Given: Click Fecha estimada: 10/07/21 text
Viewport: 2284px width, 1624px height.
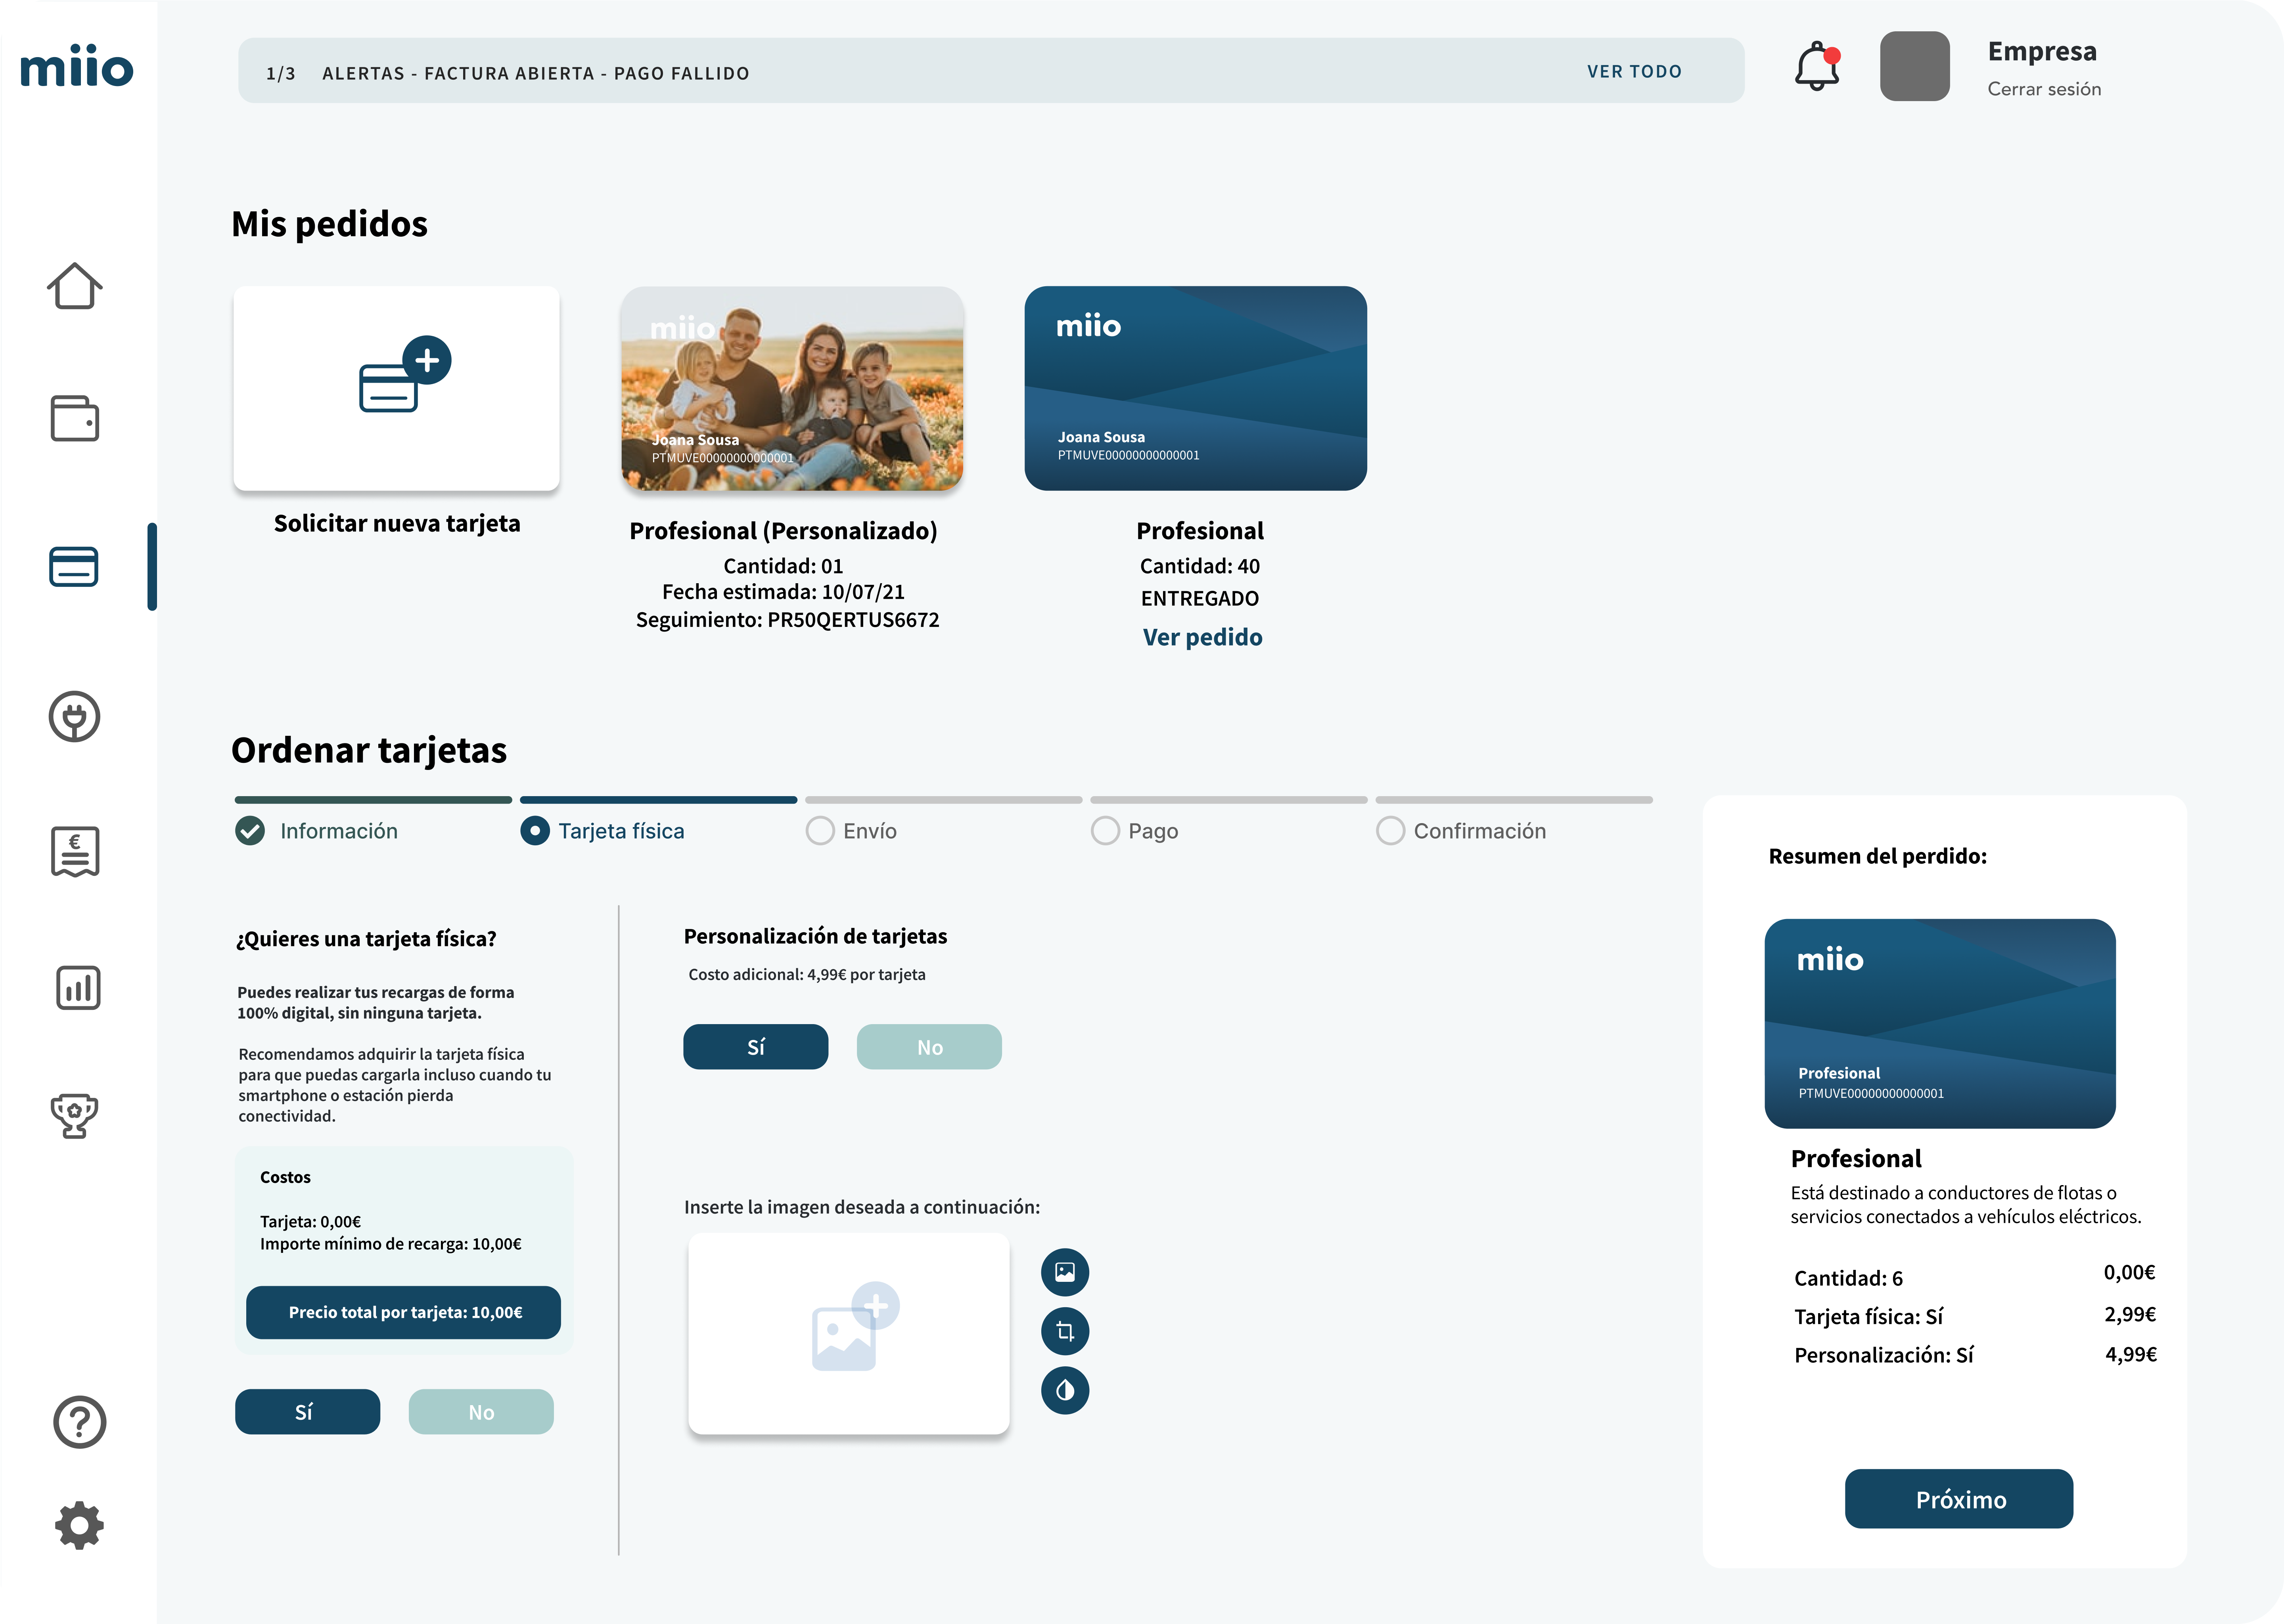Looking at the screenshot, I should tap(783, 592).
